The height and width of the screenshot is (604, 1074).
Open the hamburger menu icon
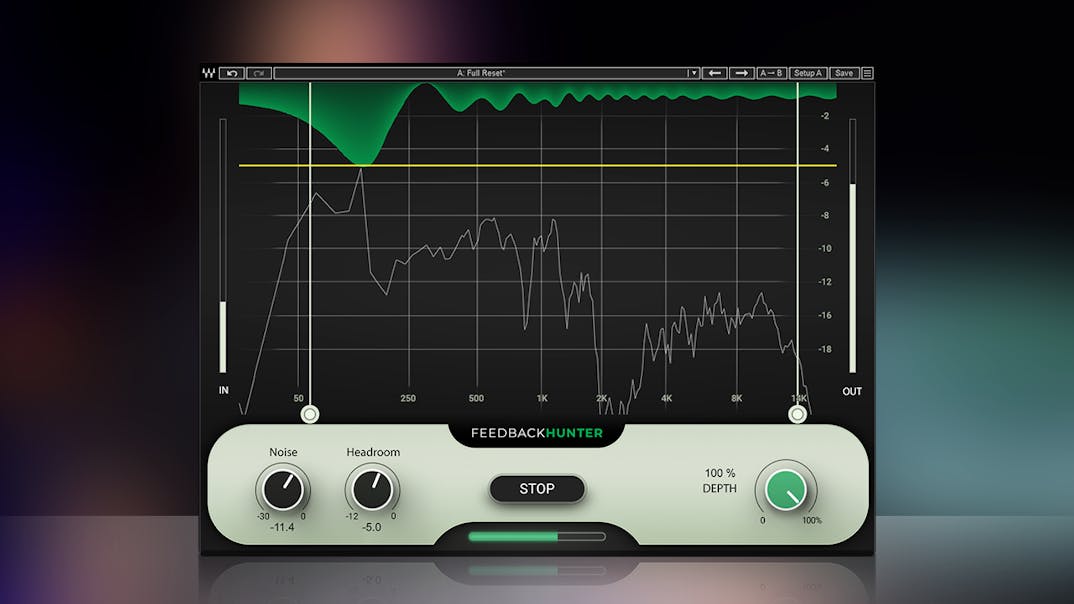(x=867, y=73)
